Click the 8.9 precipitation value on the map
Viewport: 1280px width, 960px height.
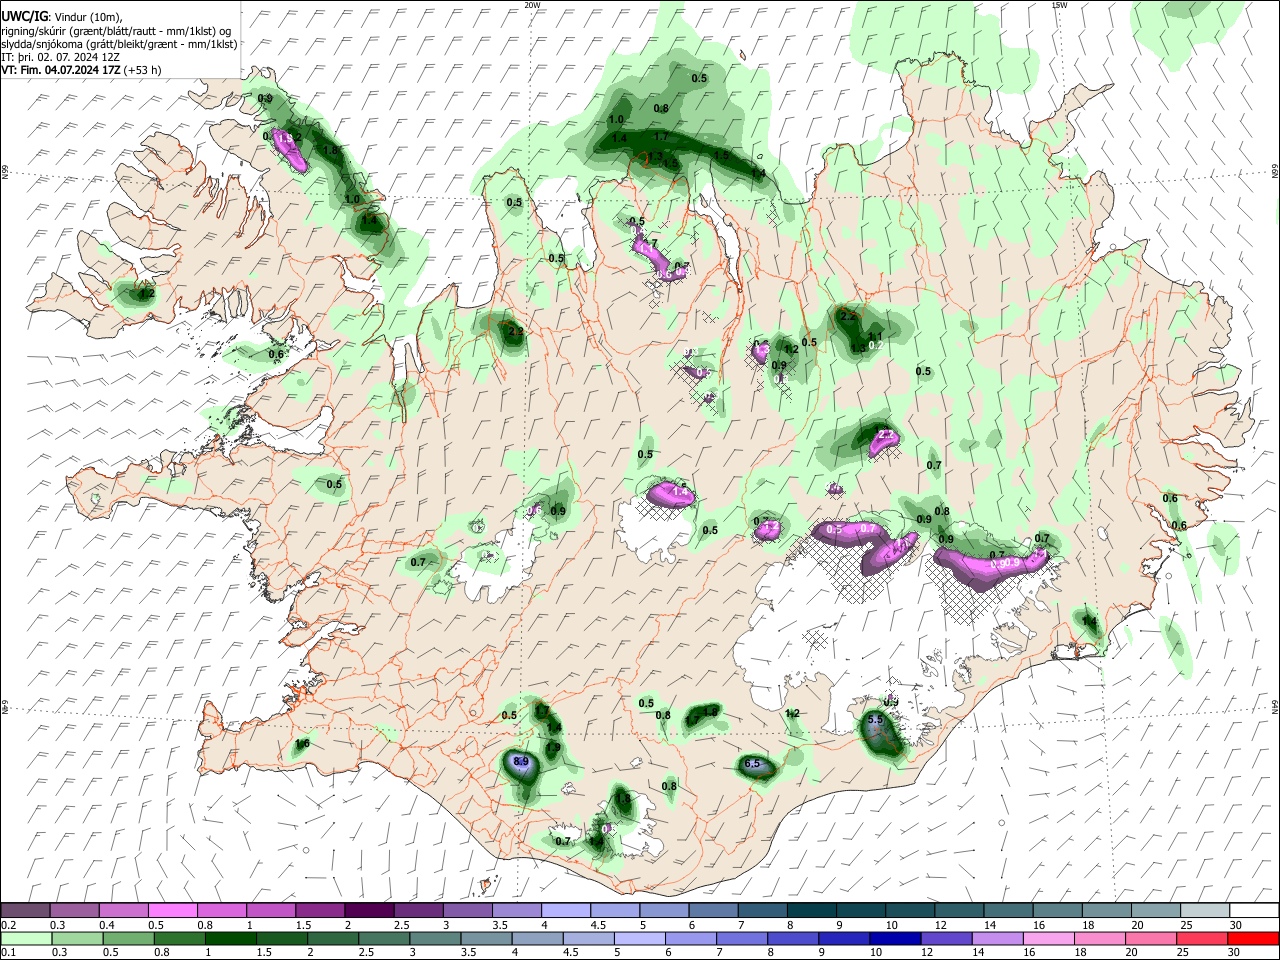tap(521, 762)
